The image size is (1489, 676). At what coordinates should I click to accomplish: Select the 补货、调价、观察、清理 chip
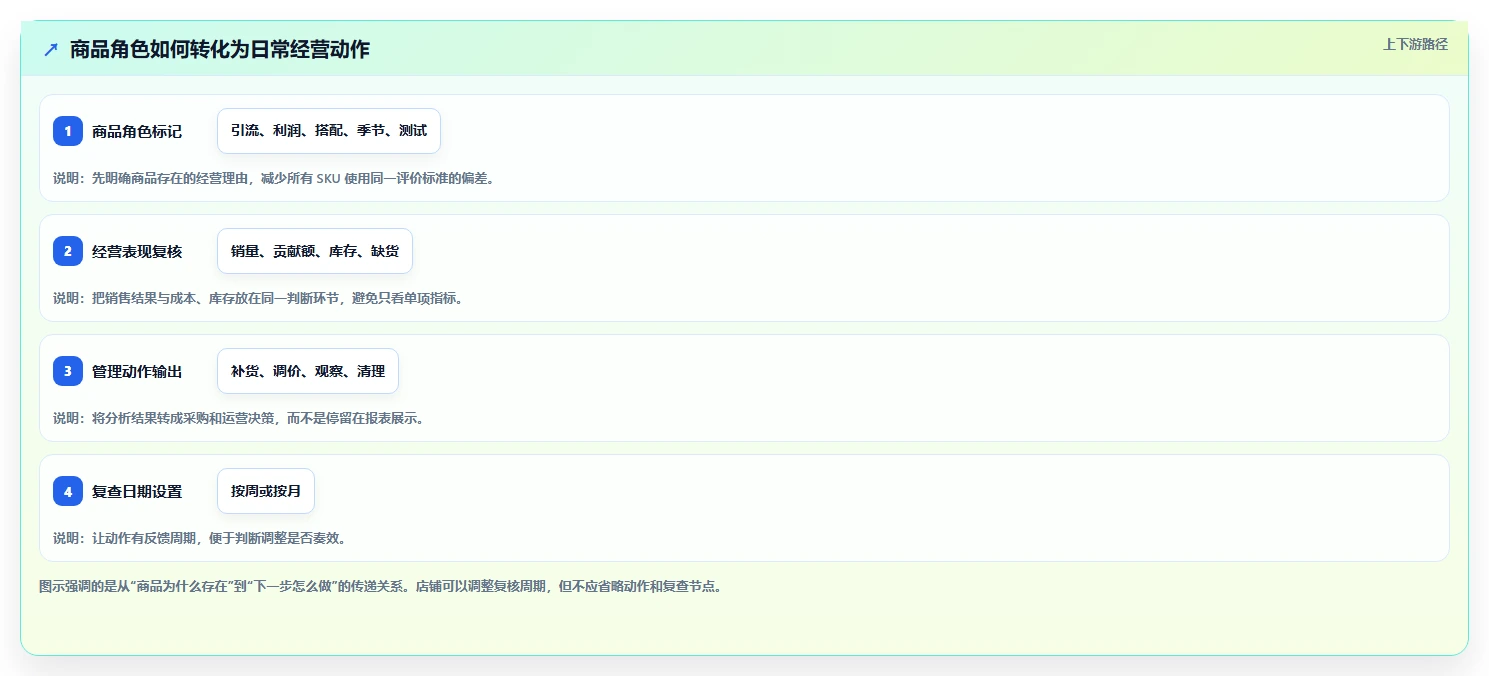[308, 371]
